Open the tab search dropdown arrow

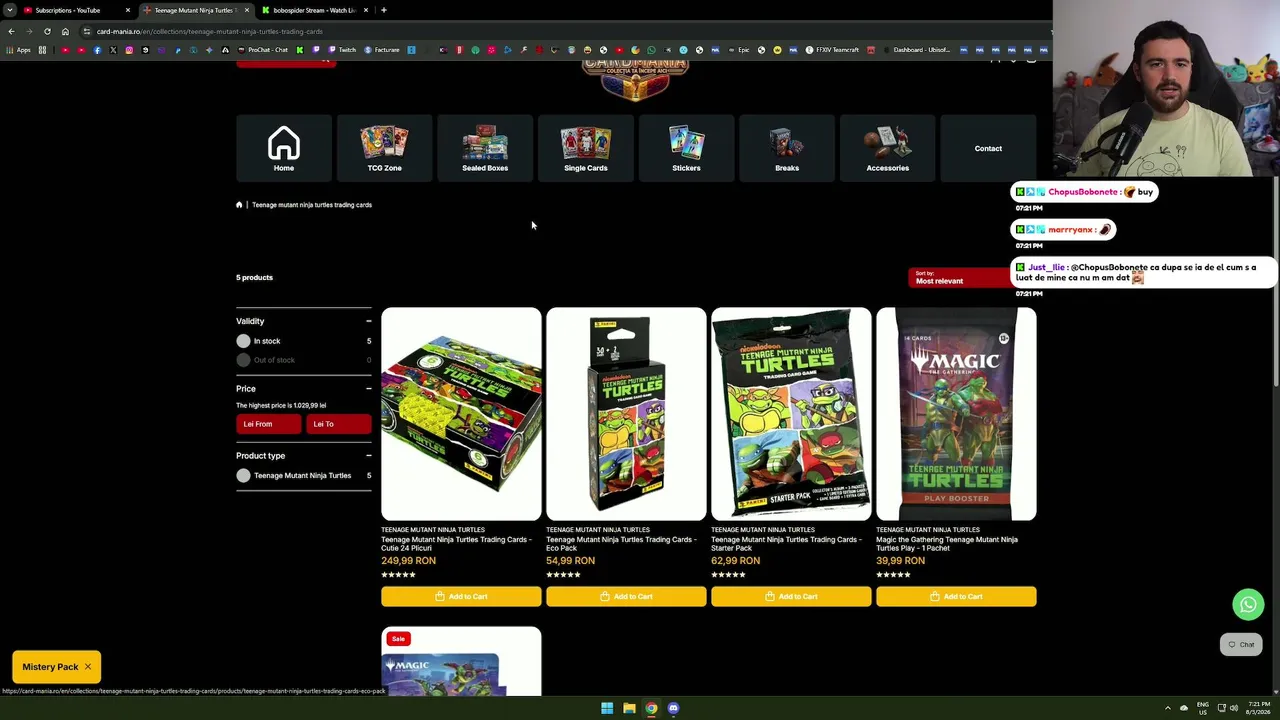pyautogui.click(x=9, y=10)
